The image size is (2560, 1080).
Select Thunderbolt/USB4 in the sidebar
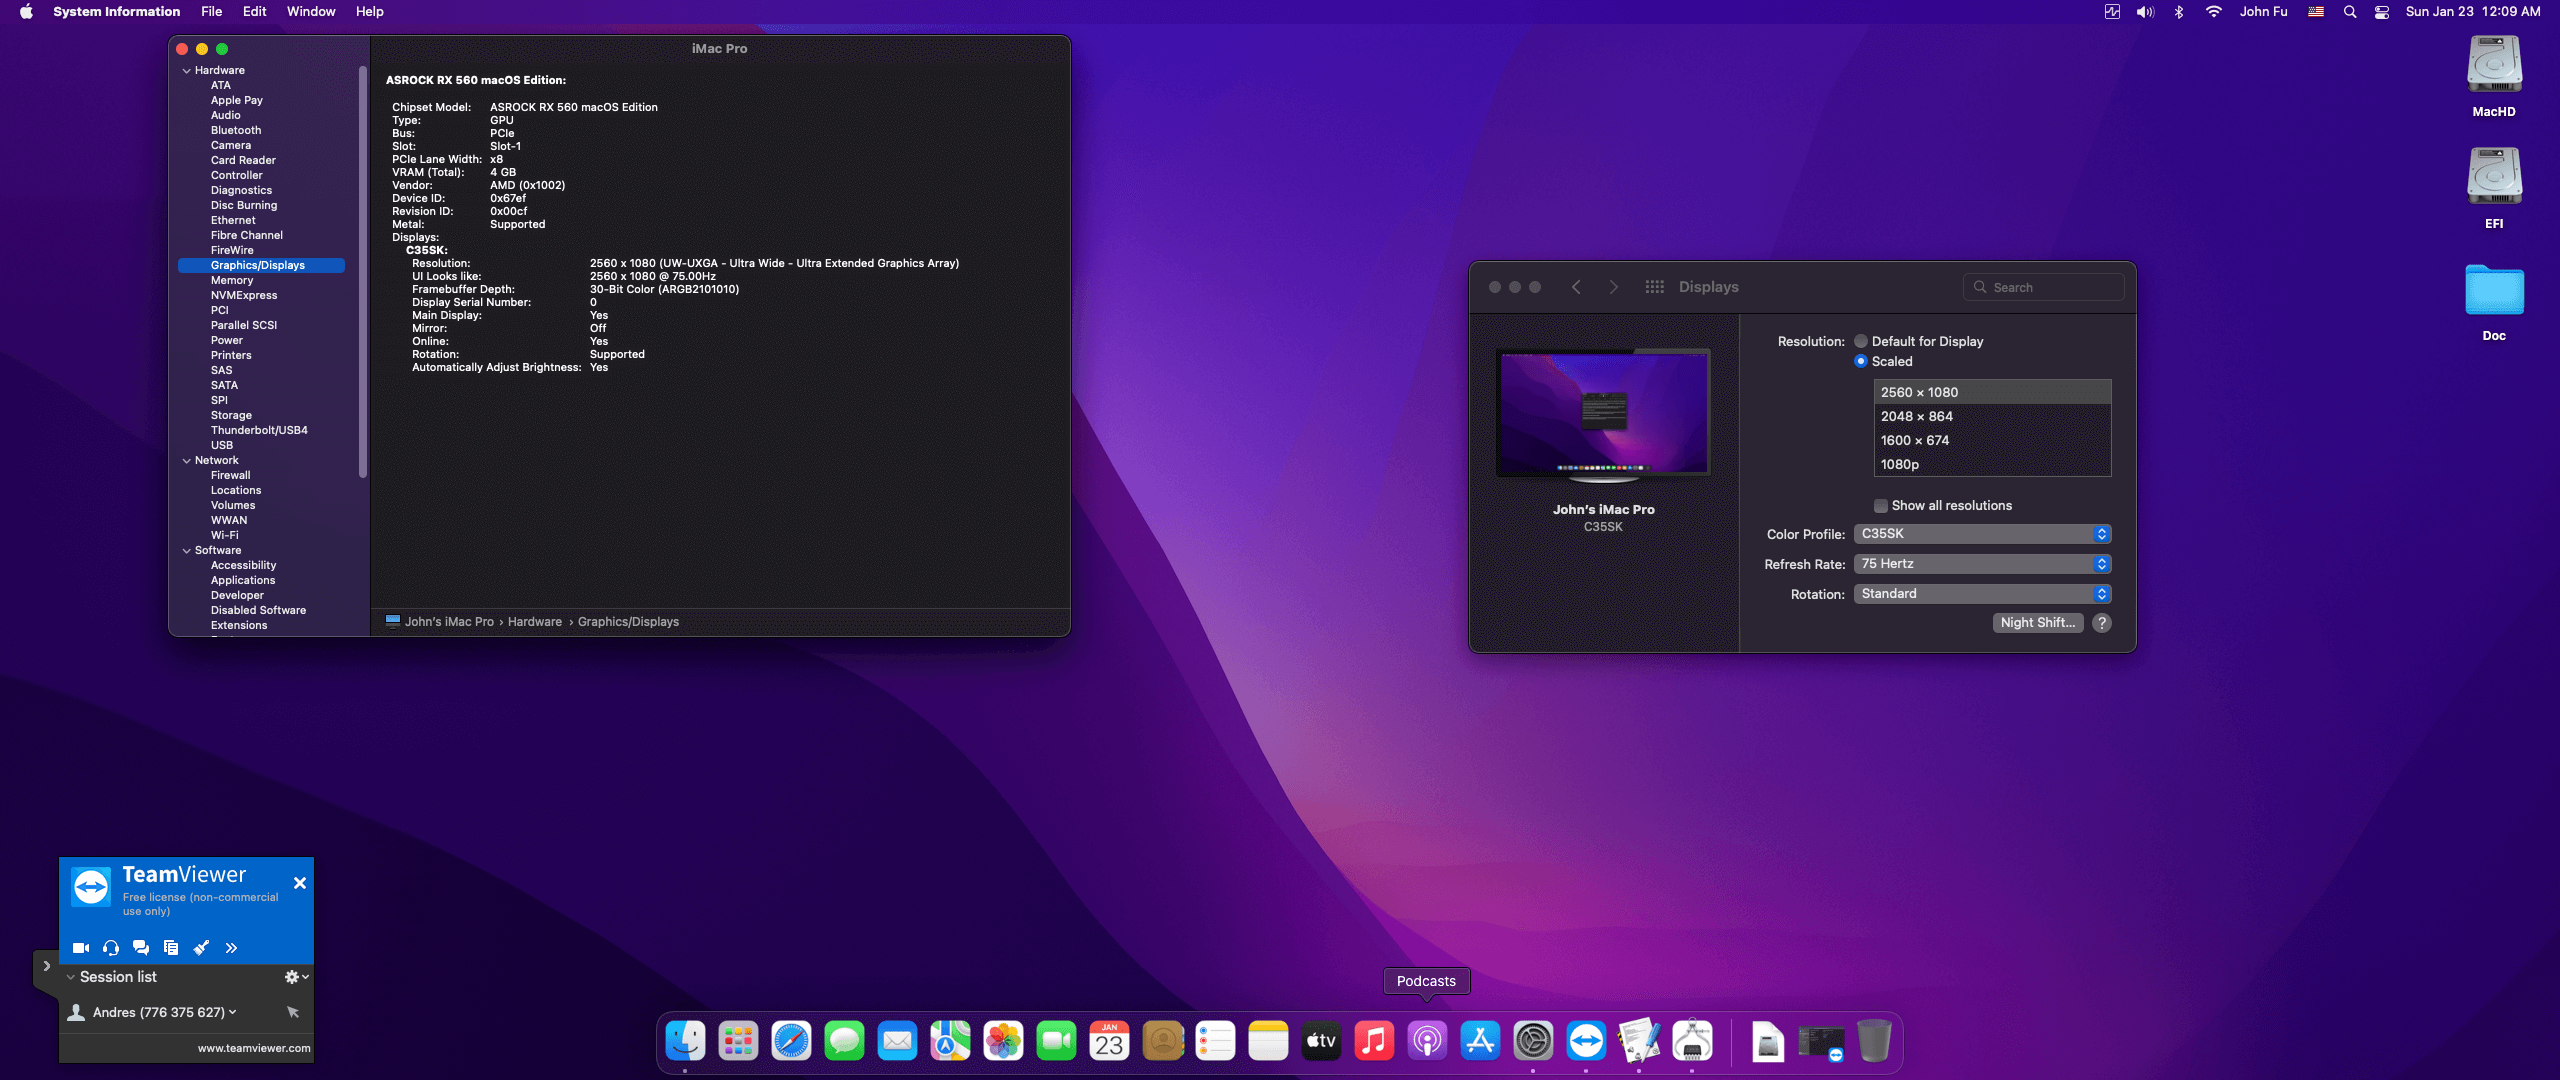pos(259,430)
